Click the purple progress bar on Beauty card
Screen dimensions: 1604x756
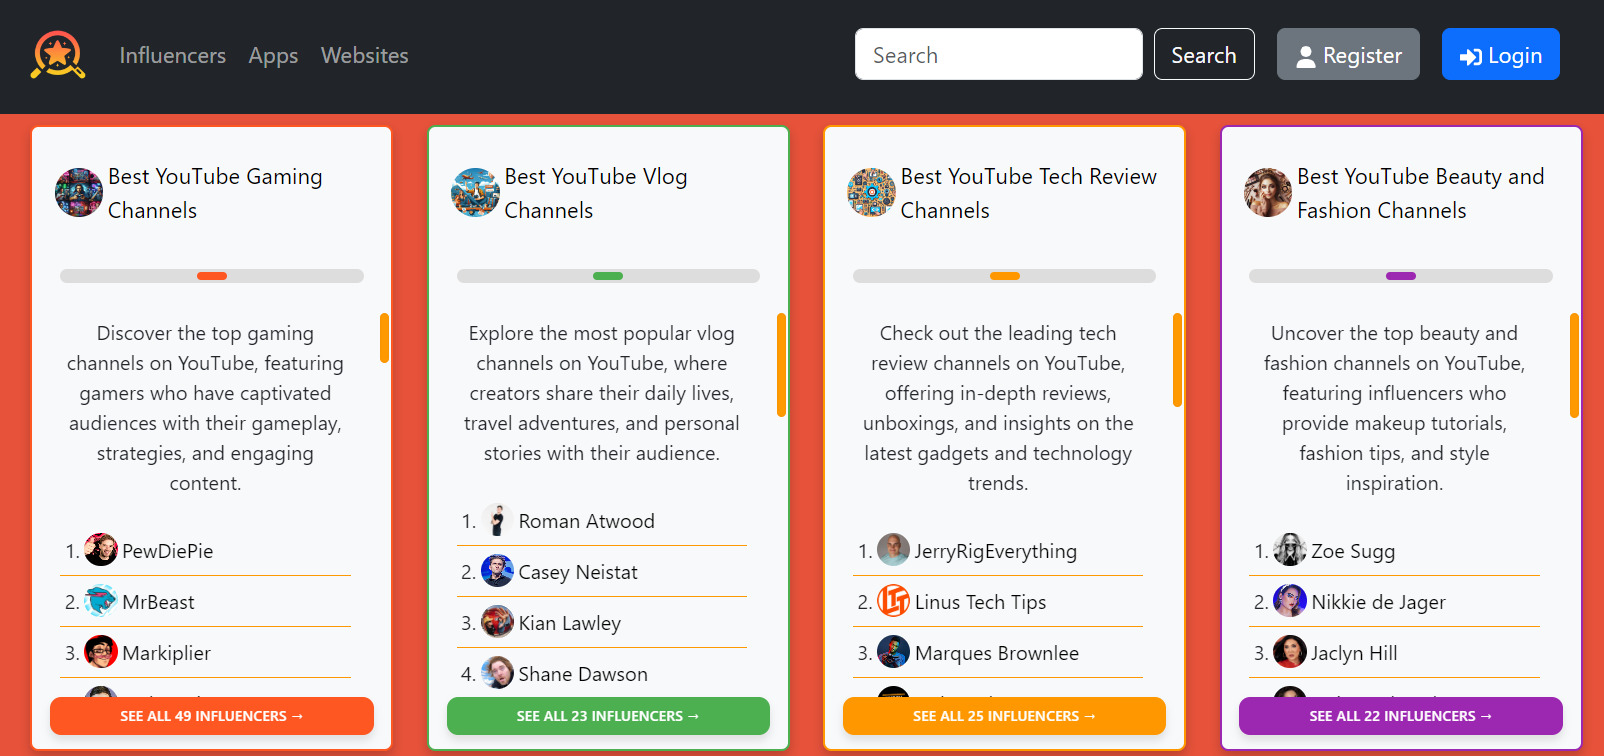click(1401, 276)
